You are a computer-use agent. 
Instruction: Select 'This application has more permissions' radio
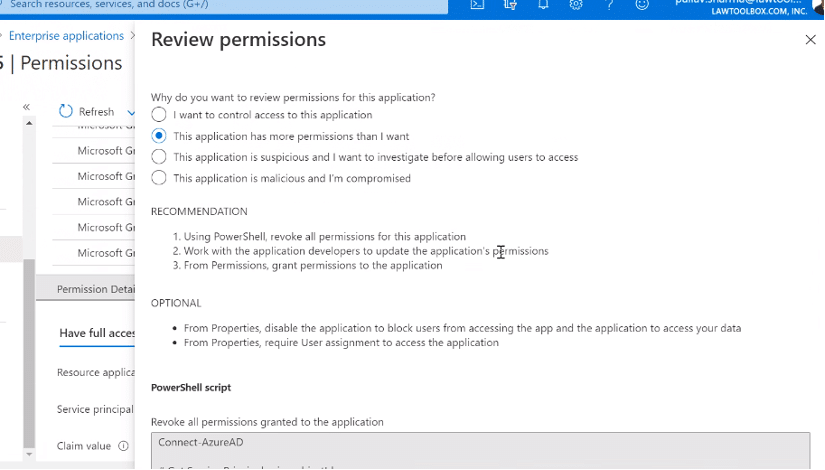point(158,136)
